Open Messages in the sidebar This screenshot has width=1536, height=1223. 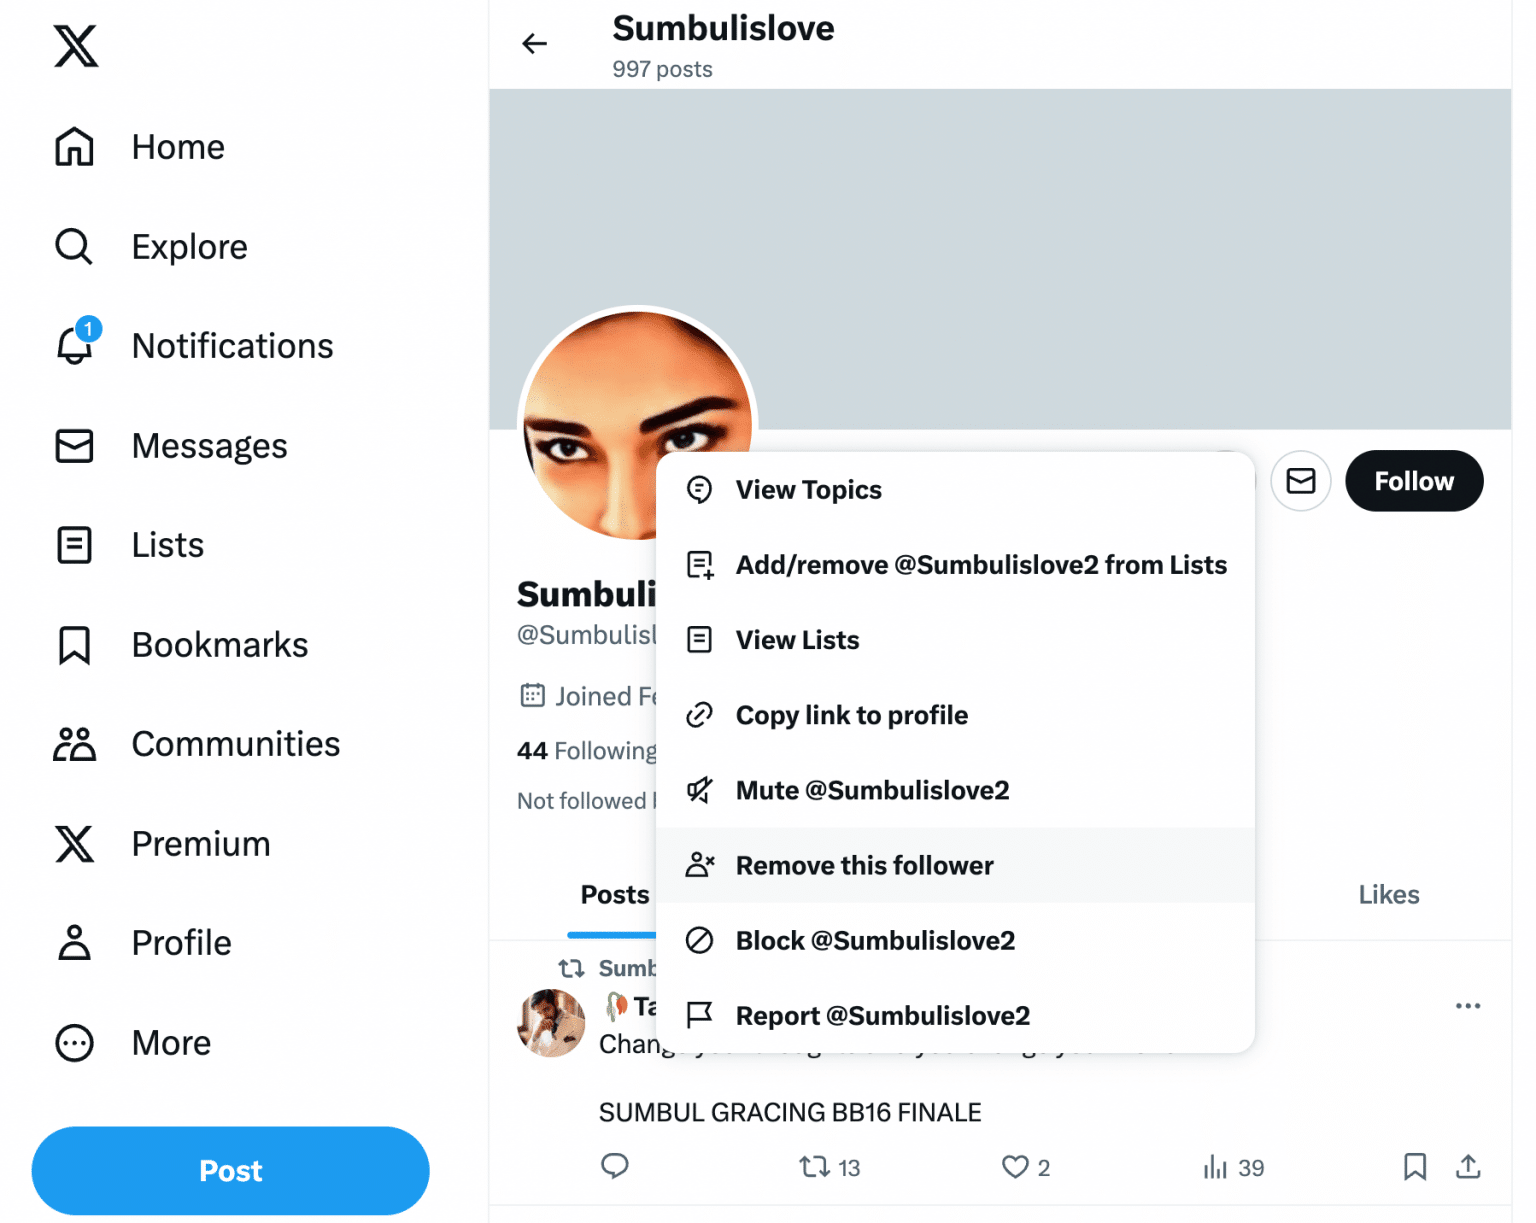coord(209,446)
